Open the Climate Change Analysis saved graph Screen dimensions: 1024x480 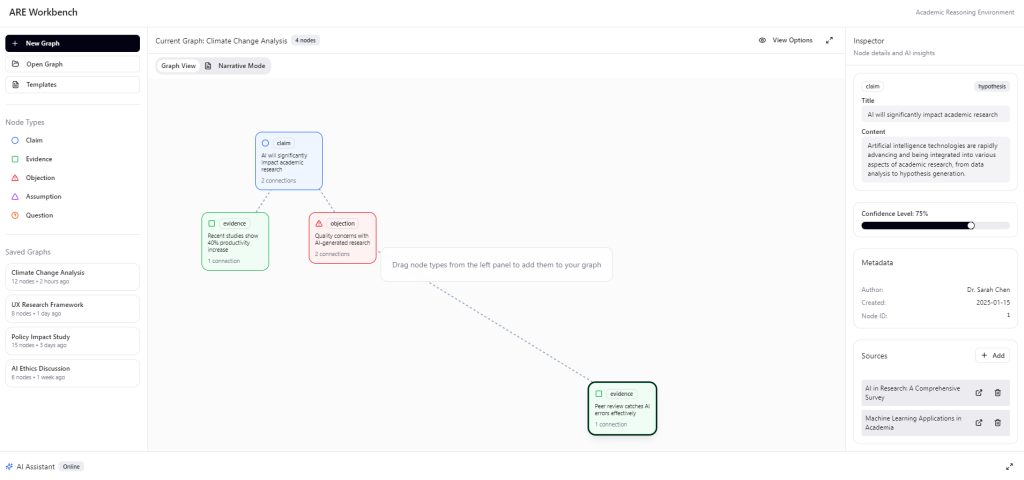72,277
